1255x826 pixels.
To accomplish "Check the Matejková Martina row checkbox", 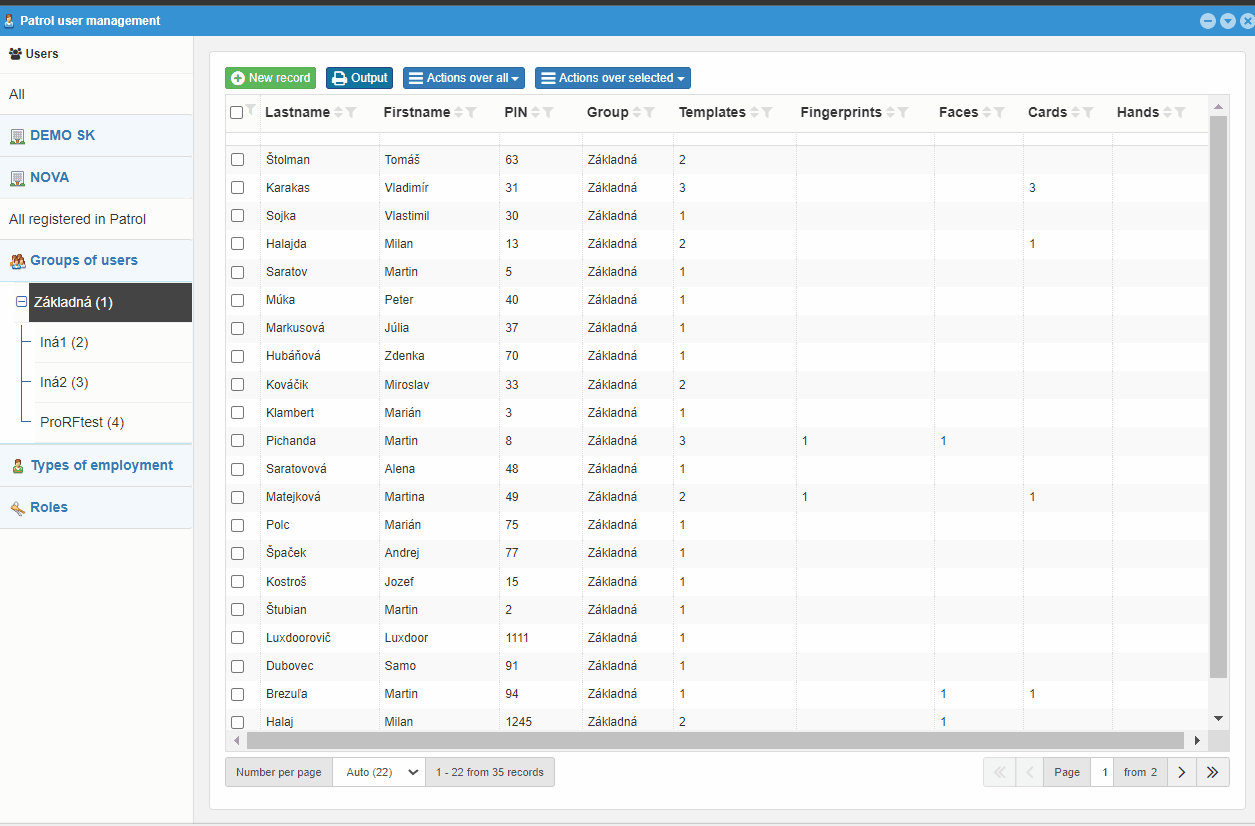I will pos(238,496).
